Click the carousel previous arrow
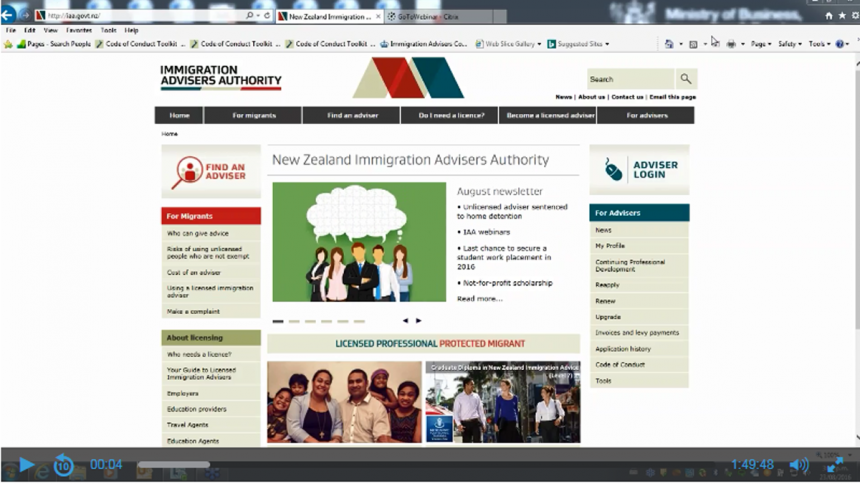860x484 pixels. [405, 320]
